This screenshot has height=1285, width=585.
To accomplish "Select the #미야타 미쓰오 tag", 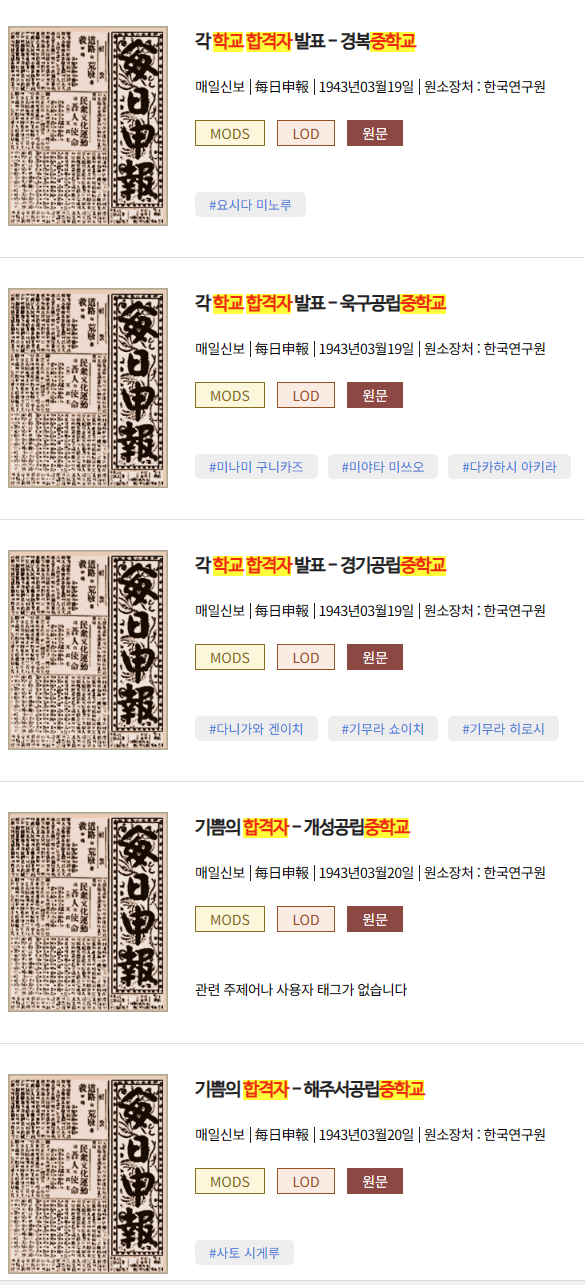I will tap(383, 467).
